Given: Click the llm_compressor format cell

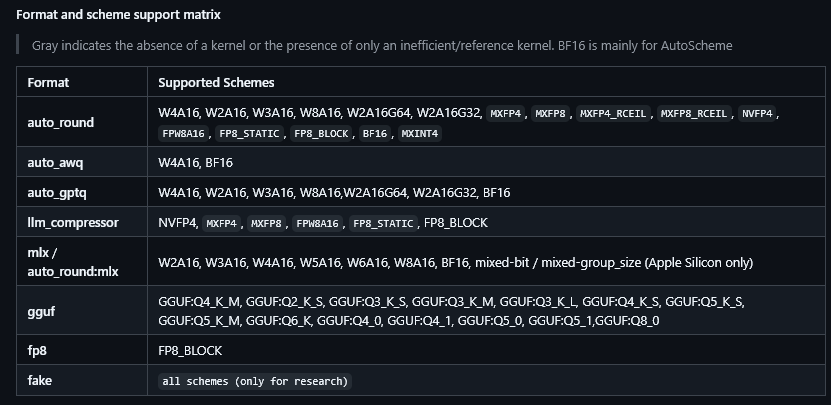Looking at the screenshot, I should coord(82,222).
